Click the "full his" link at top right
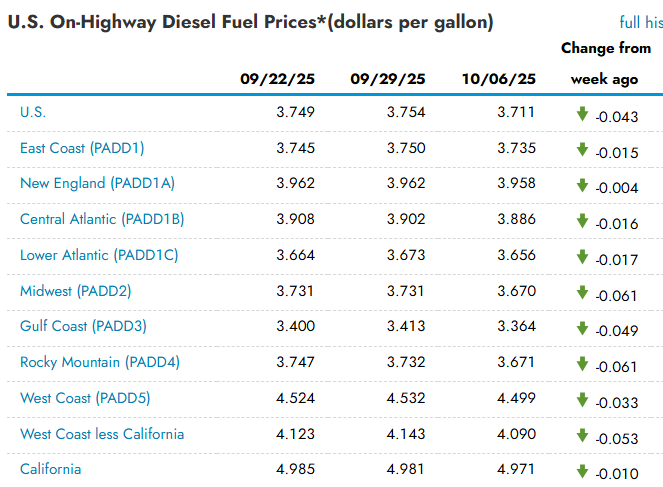The image size is (663, 487). click(640, 22)
